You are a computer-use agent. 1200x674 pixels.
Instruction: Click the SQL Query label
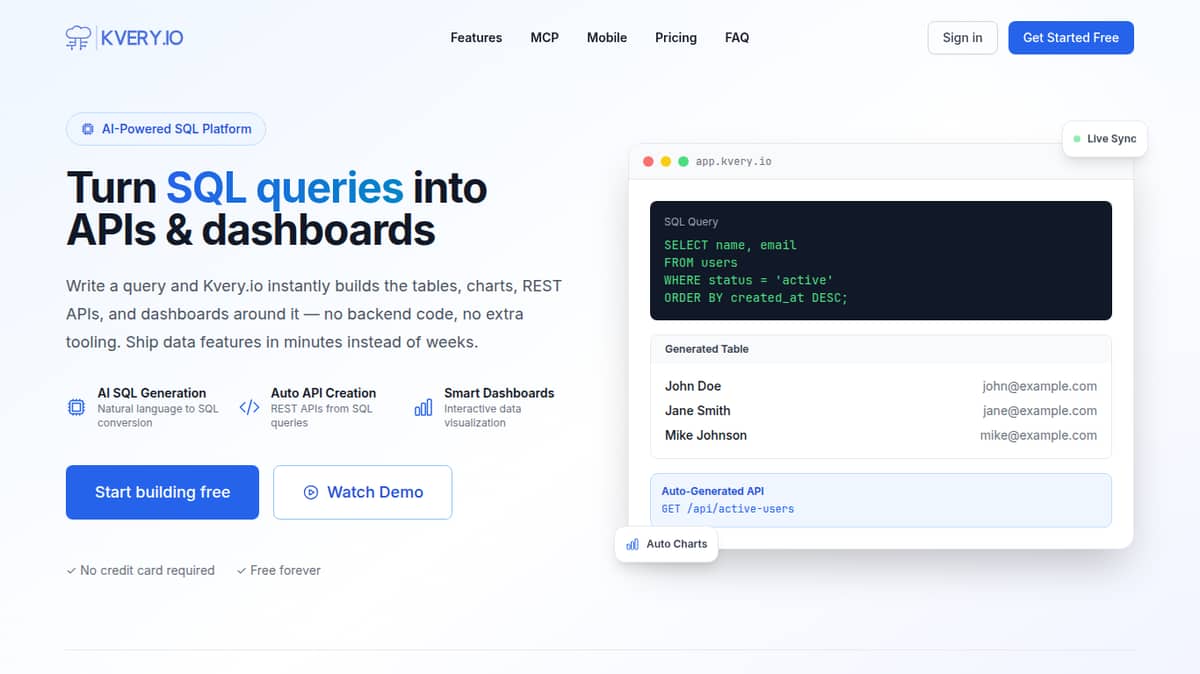(x=691, y=222)
